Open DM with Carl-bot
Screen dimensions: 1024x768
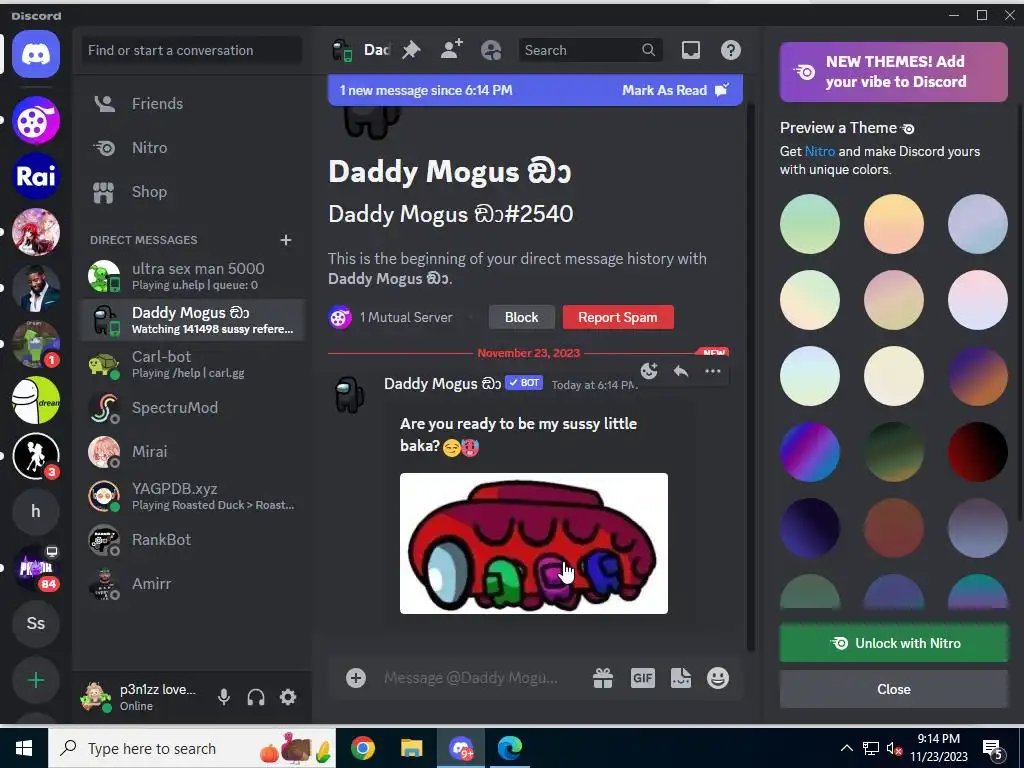(192, 364)
